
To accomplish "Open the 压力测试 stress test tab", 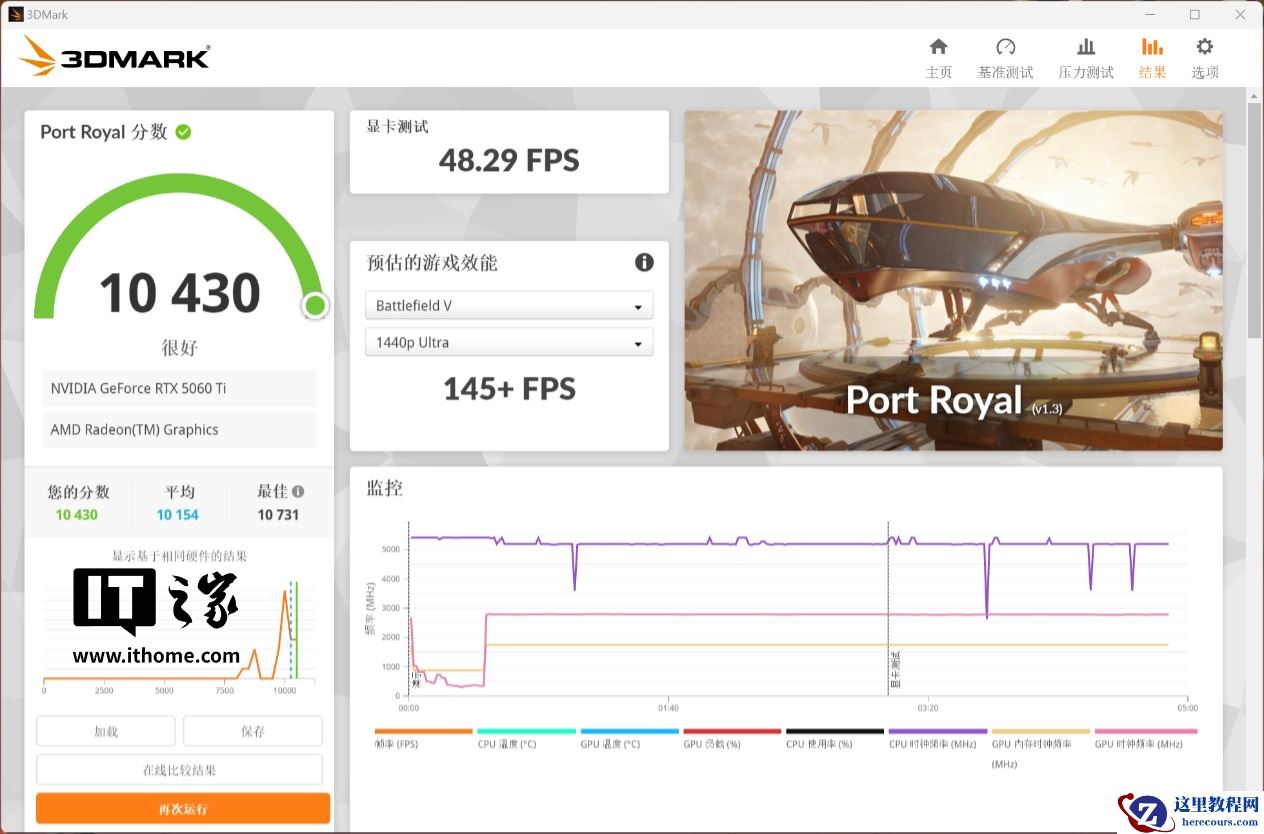I will click(x=1086, y=59).
